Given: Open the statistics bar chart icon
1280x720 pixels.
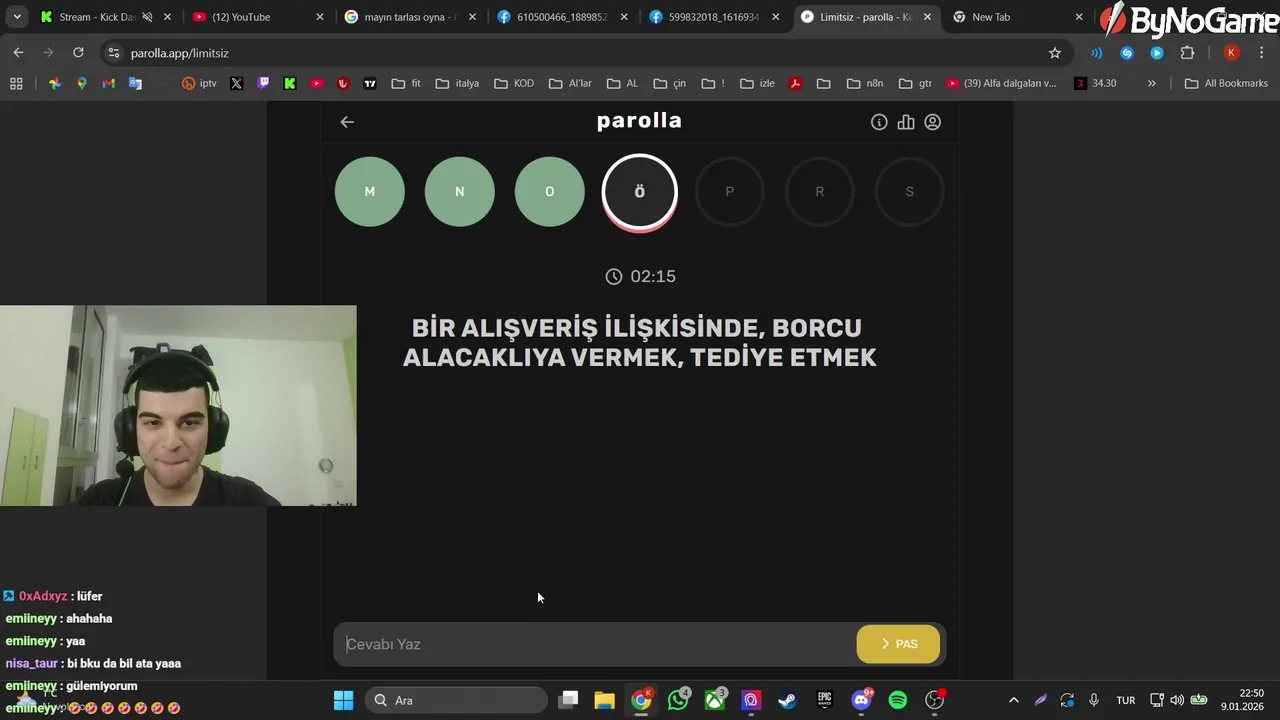Looking at the screenshot, I should click(x=906, y=122).
